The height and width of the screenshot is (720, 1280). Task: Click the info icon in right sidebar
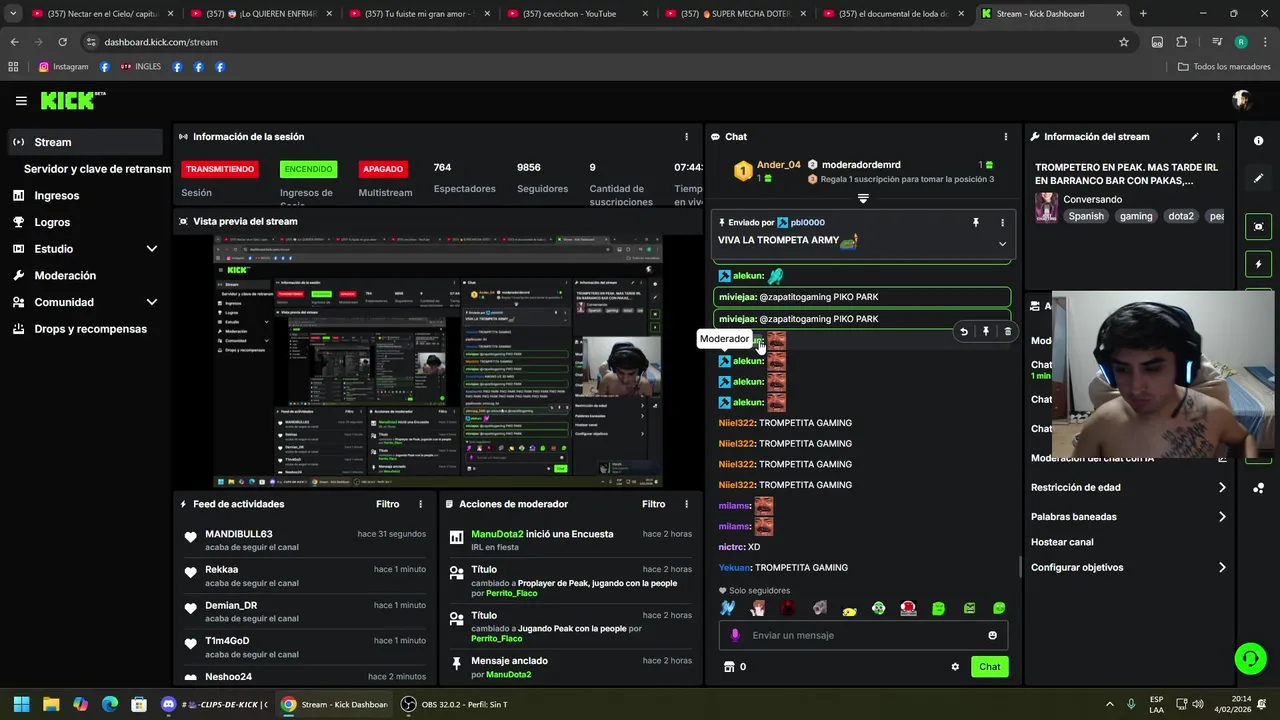click(1258, 141)
